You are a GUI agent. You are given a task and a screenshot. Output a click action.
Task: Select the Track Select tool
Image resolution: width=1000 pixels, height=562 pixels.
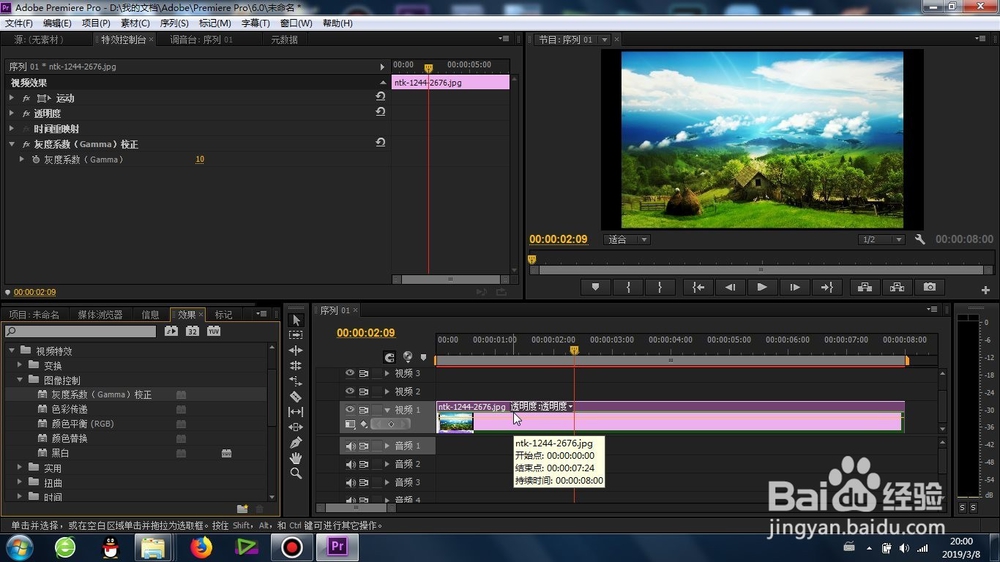(x=296, y=335)
